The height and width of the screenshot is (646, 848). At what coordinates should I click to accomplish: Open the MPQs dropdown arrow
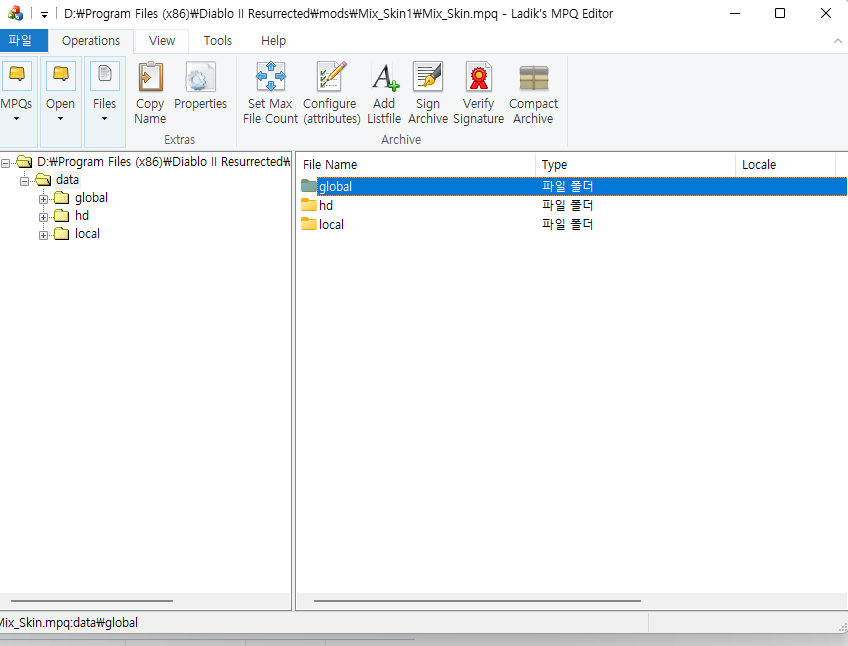16,119
